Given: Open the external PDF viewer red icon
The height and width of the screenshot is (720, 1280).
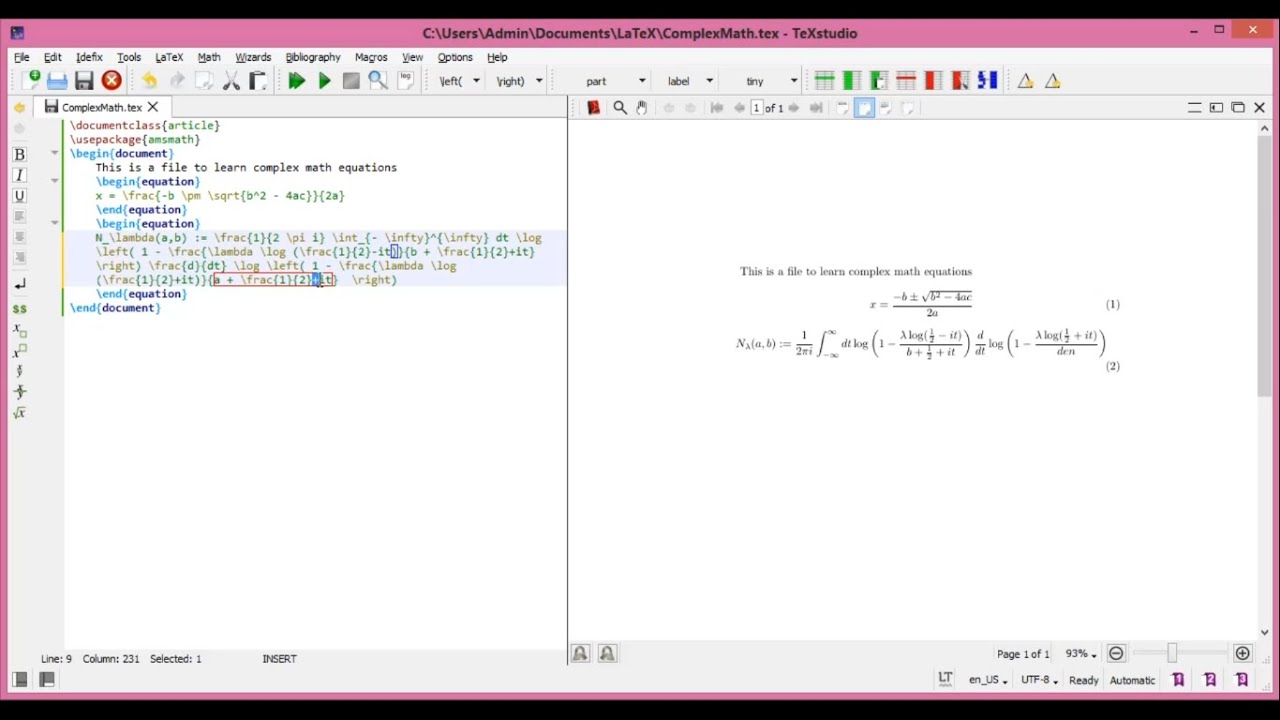Looking at the screenshot, I should point(593,108).
